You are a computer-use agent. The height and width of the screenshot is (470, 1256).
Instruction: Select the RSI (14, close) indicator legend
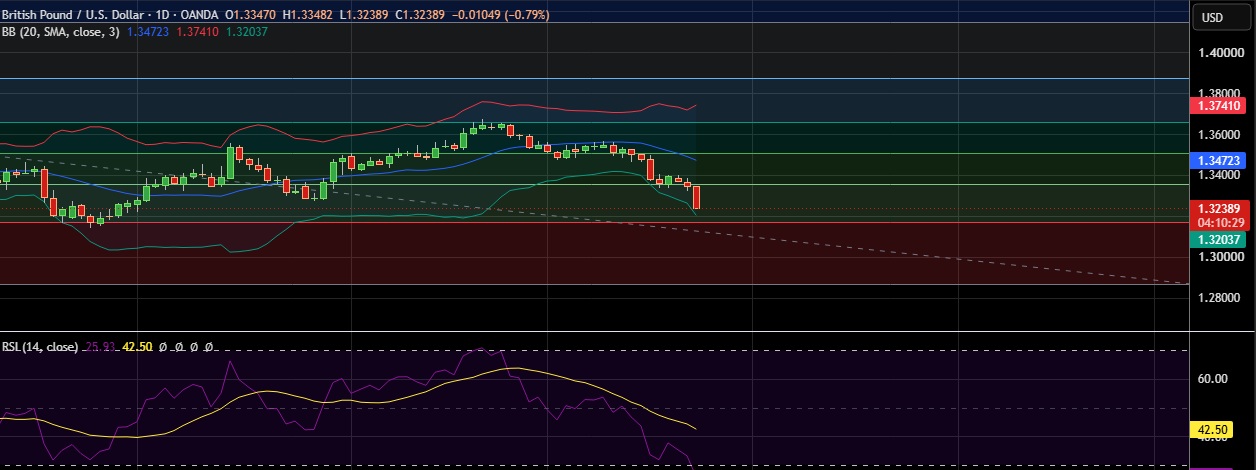pos(40,347)
